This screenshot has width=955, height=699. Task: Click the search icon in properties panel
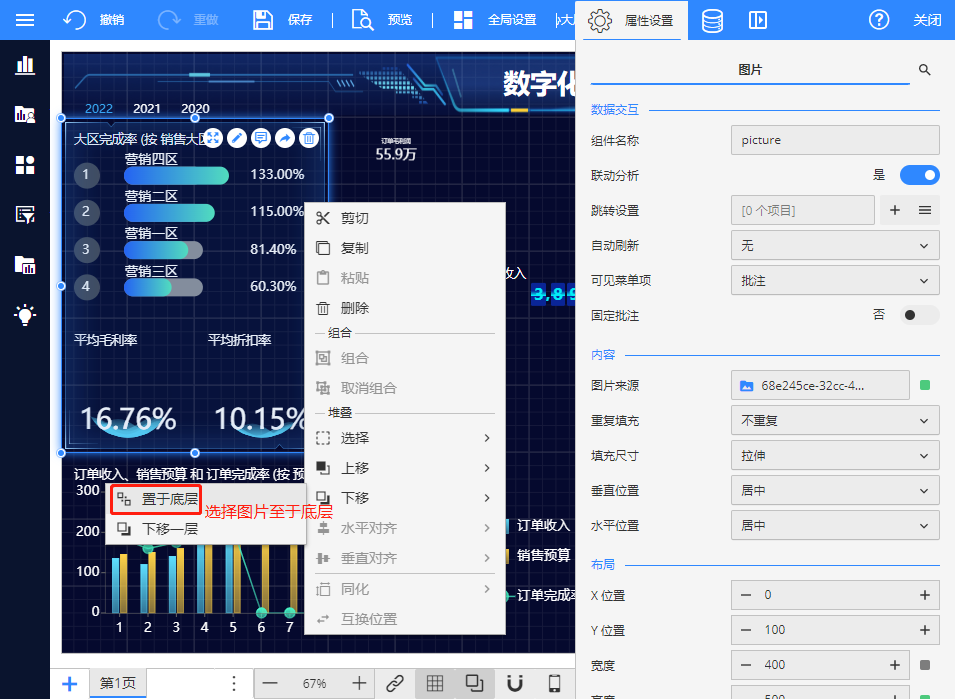coord(925,70)
